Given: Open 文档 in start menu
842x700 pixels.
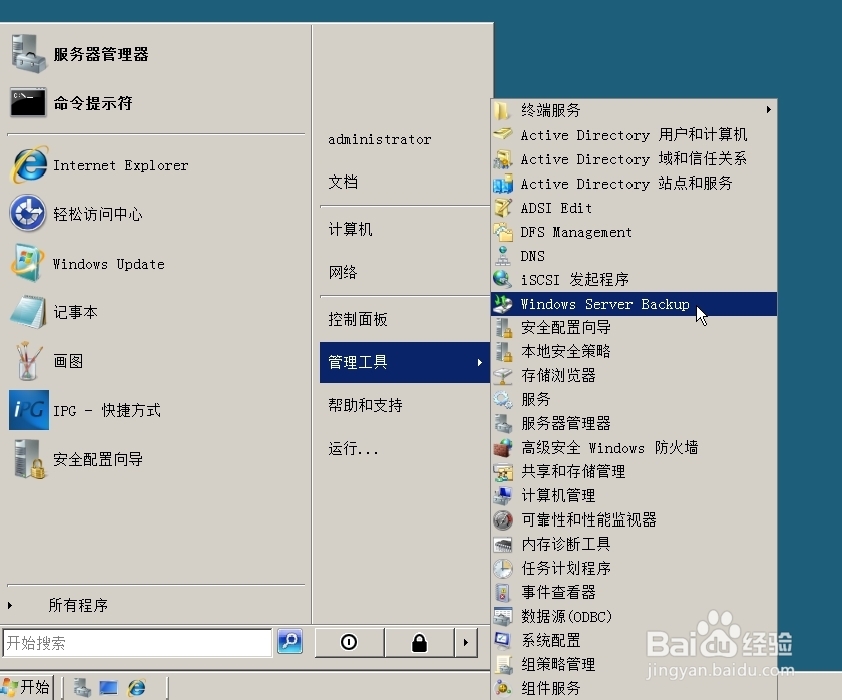Looking at the screenshot, I should tap(343, 182).
